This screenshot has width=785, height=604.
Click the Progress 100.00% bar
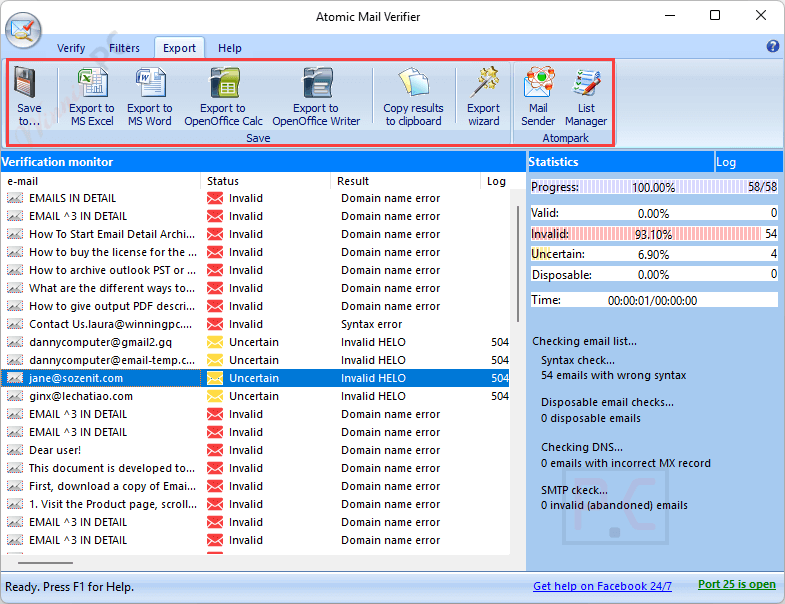pyautogui.click(x=654, y=187)
